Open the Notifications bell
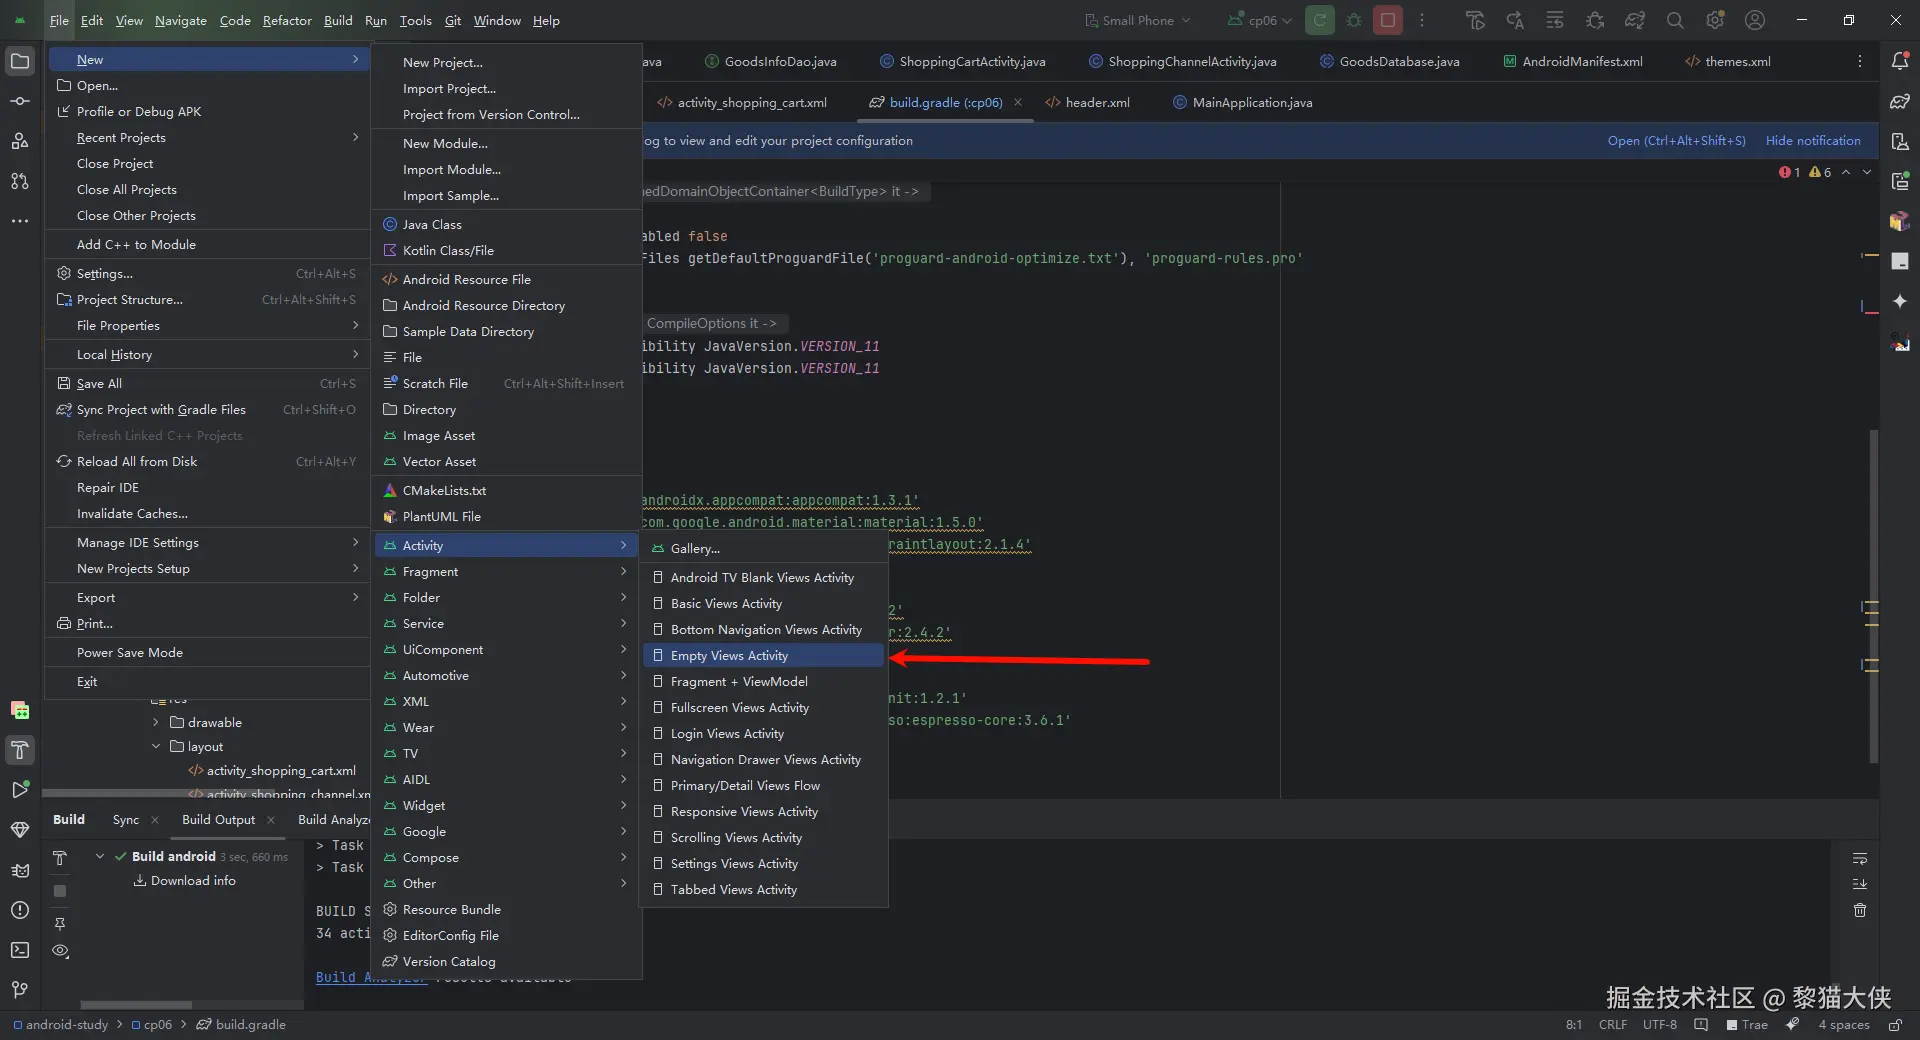1920x1040 pixels. (x=1901, y=61)
